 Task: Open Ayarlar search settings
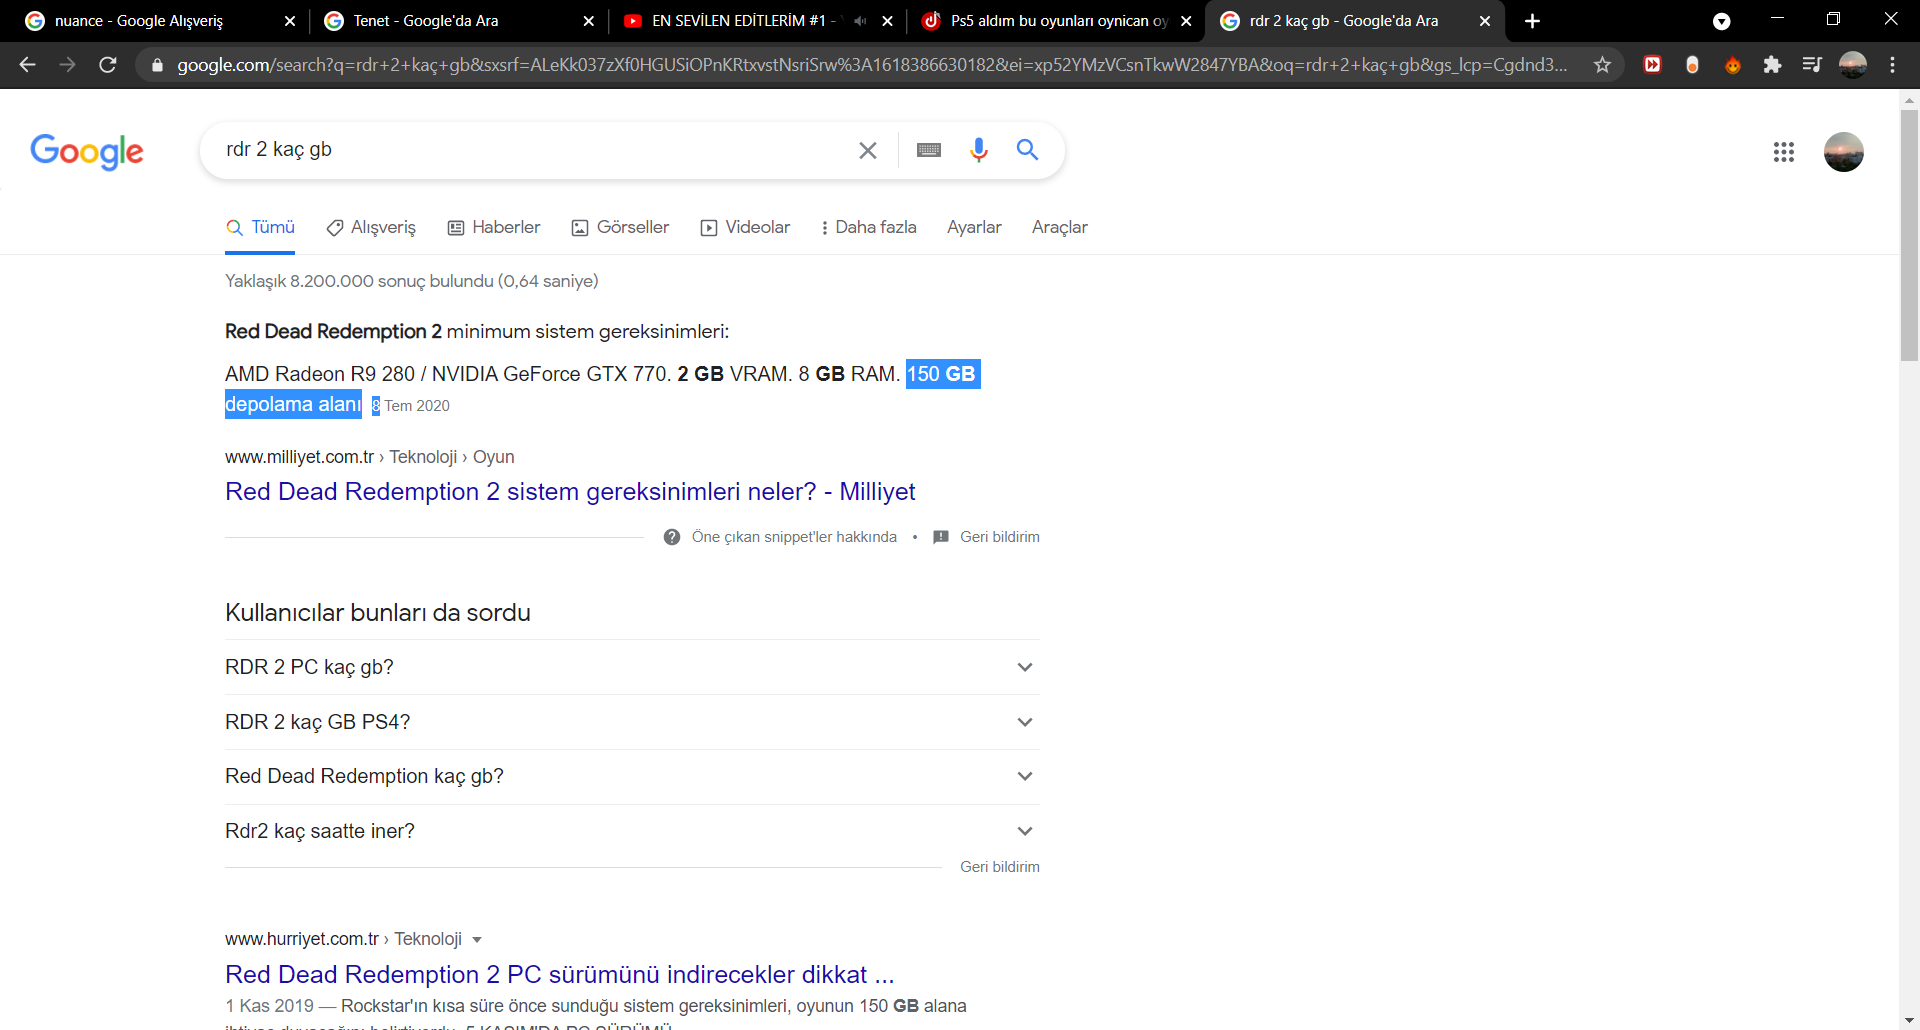tap(974, 228)
